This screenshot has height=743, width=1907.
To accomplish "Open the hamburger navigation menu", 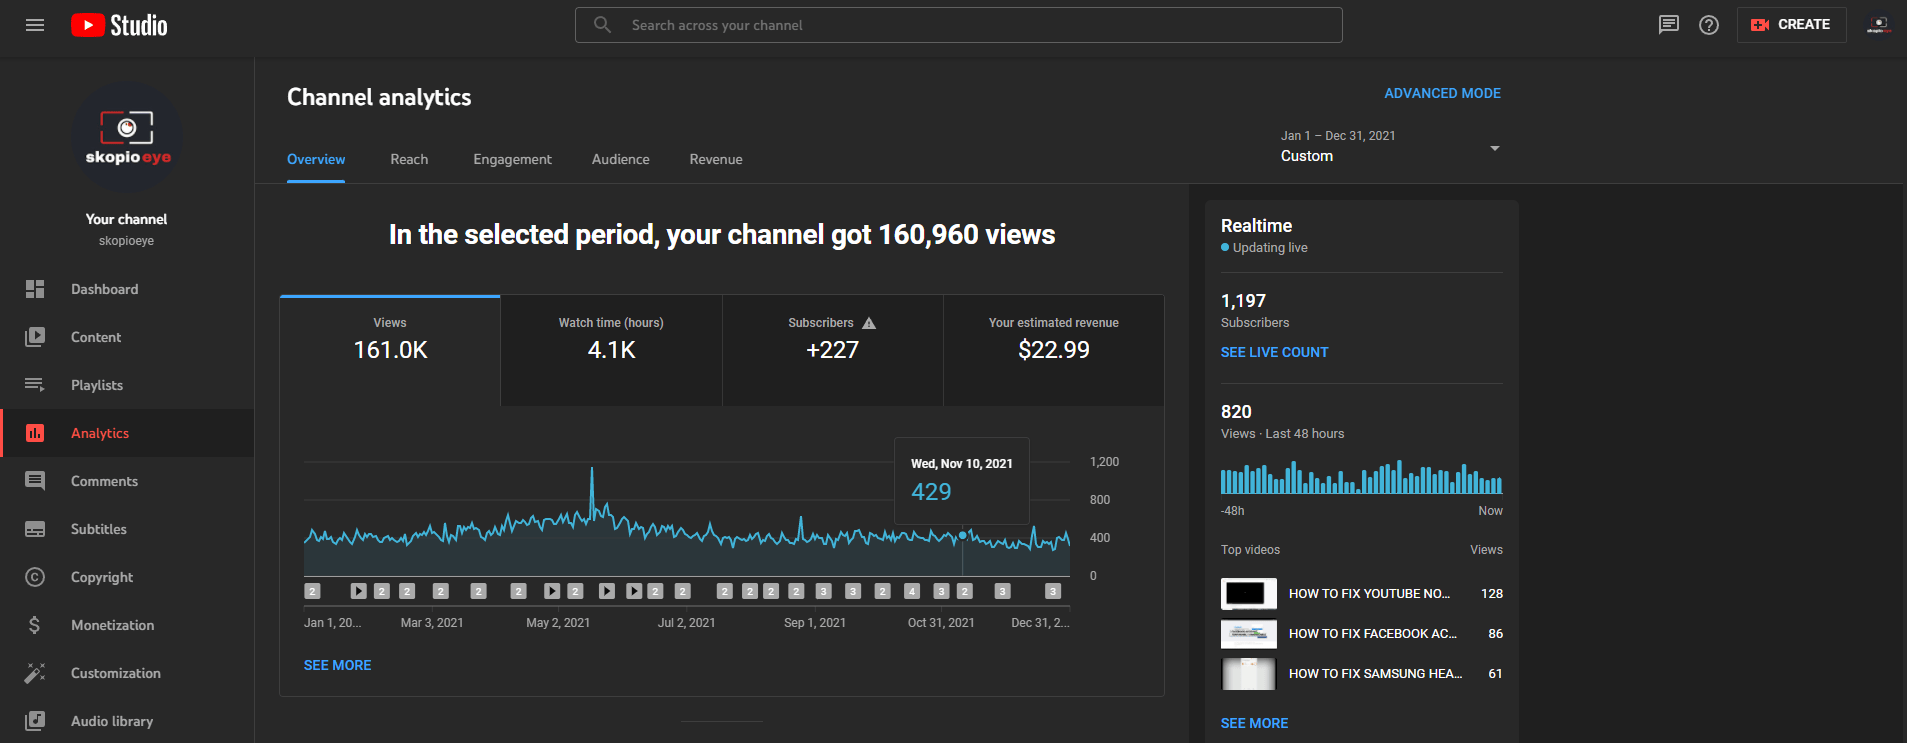I will click(x=35, y=25).
